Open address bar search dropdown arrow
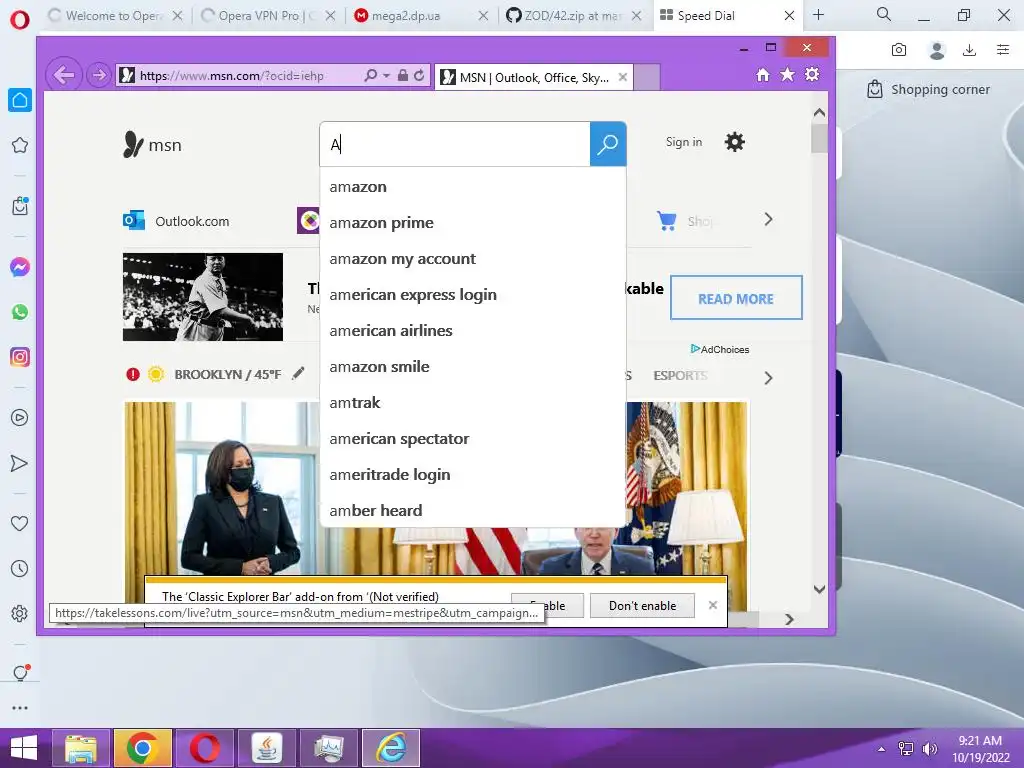This screenshot has height=768, width=1024. point(386,76)
